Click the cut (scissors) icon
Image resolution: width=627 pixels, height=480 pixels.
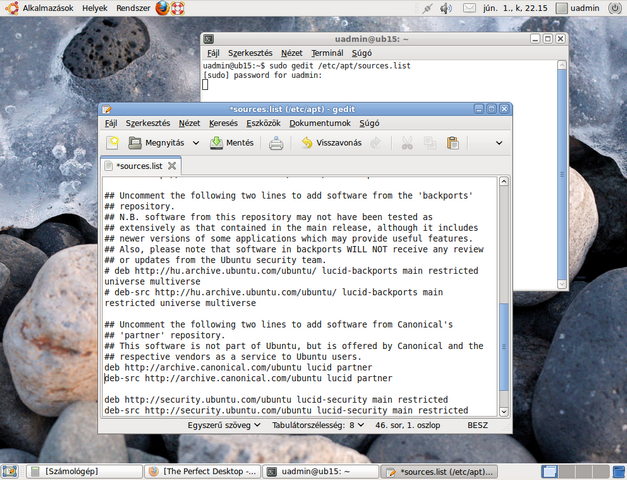tap(407, 143)
